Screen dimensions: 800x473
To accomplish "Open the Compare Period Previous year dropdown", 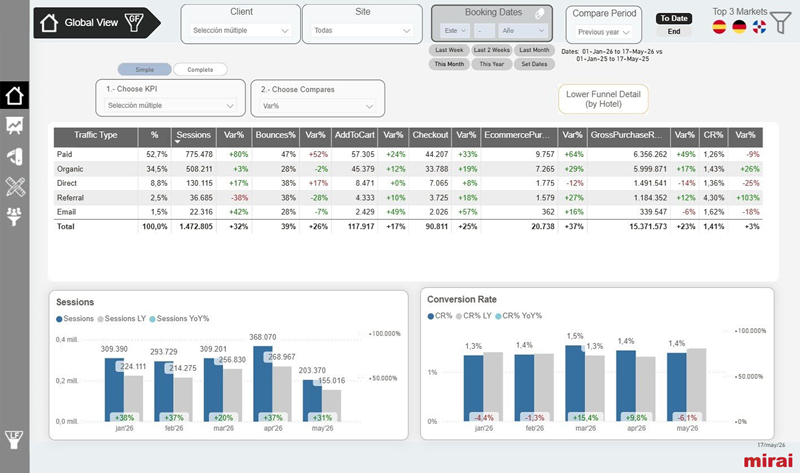I will 604,32.
